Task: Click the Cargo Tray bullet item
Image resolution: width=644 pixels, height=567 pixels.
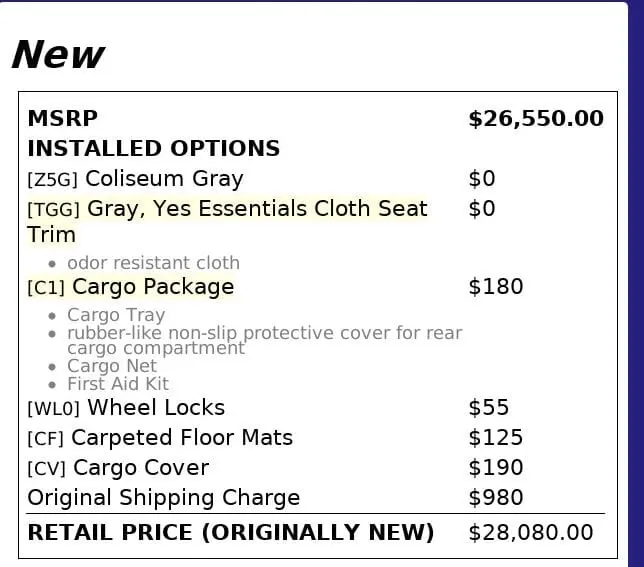Action: (x=116, y=315)
